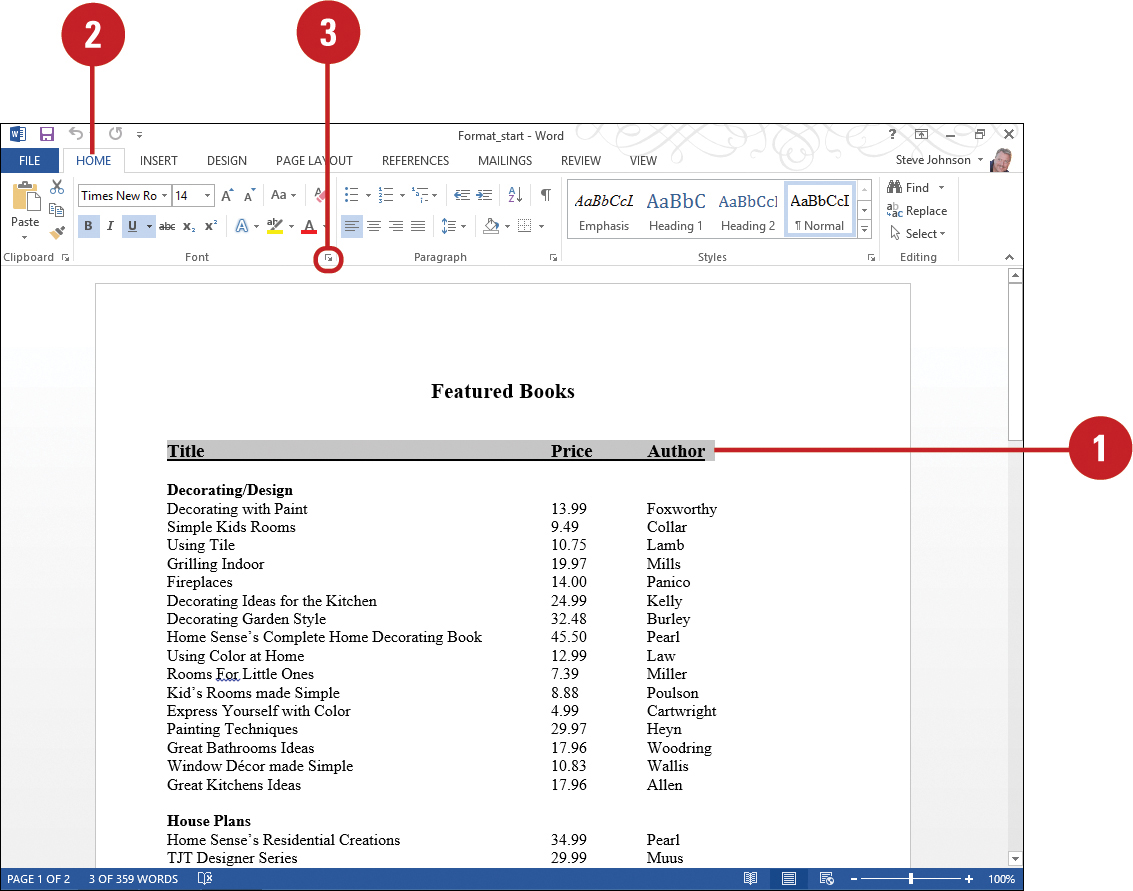Click the Cut scissors icon
Image resolution: width=1133 pixels, height=891 pixels.
pyautogui.click(x=57, y=187)
